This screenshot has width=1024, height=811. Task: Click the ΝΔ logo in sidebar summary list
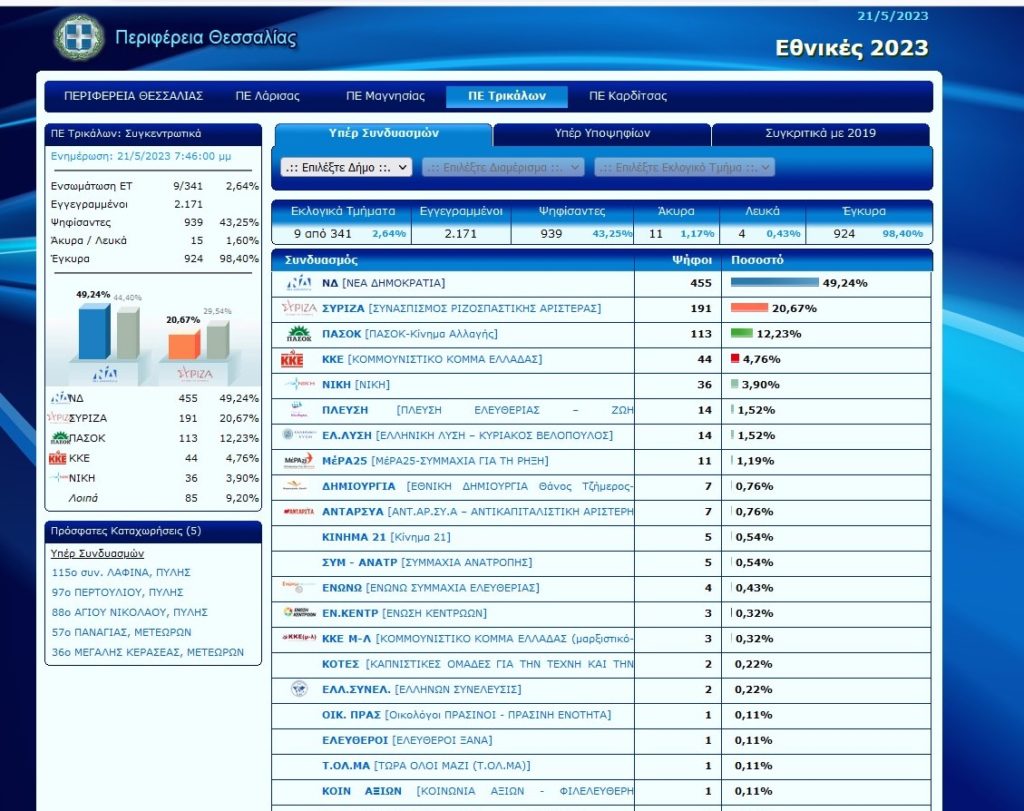tap(59, 398)
